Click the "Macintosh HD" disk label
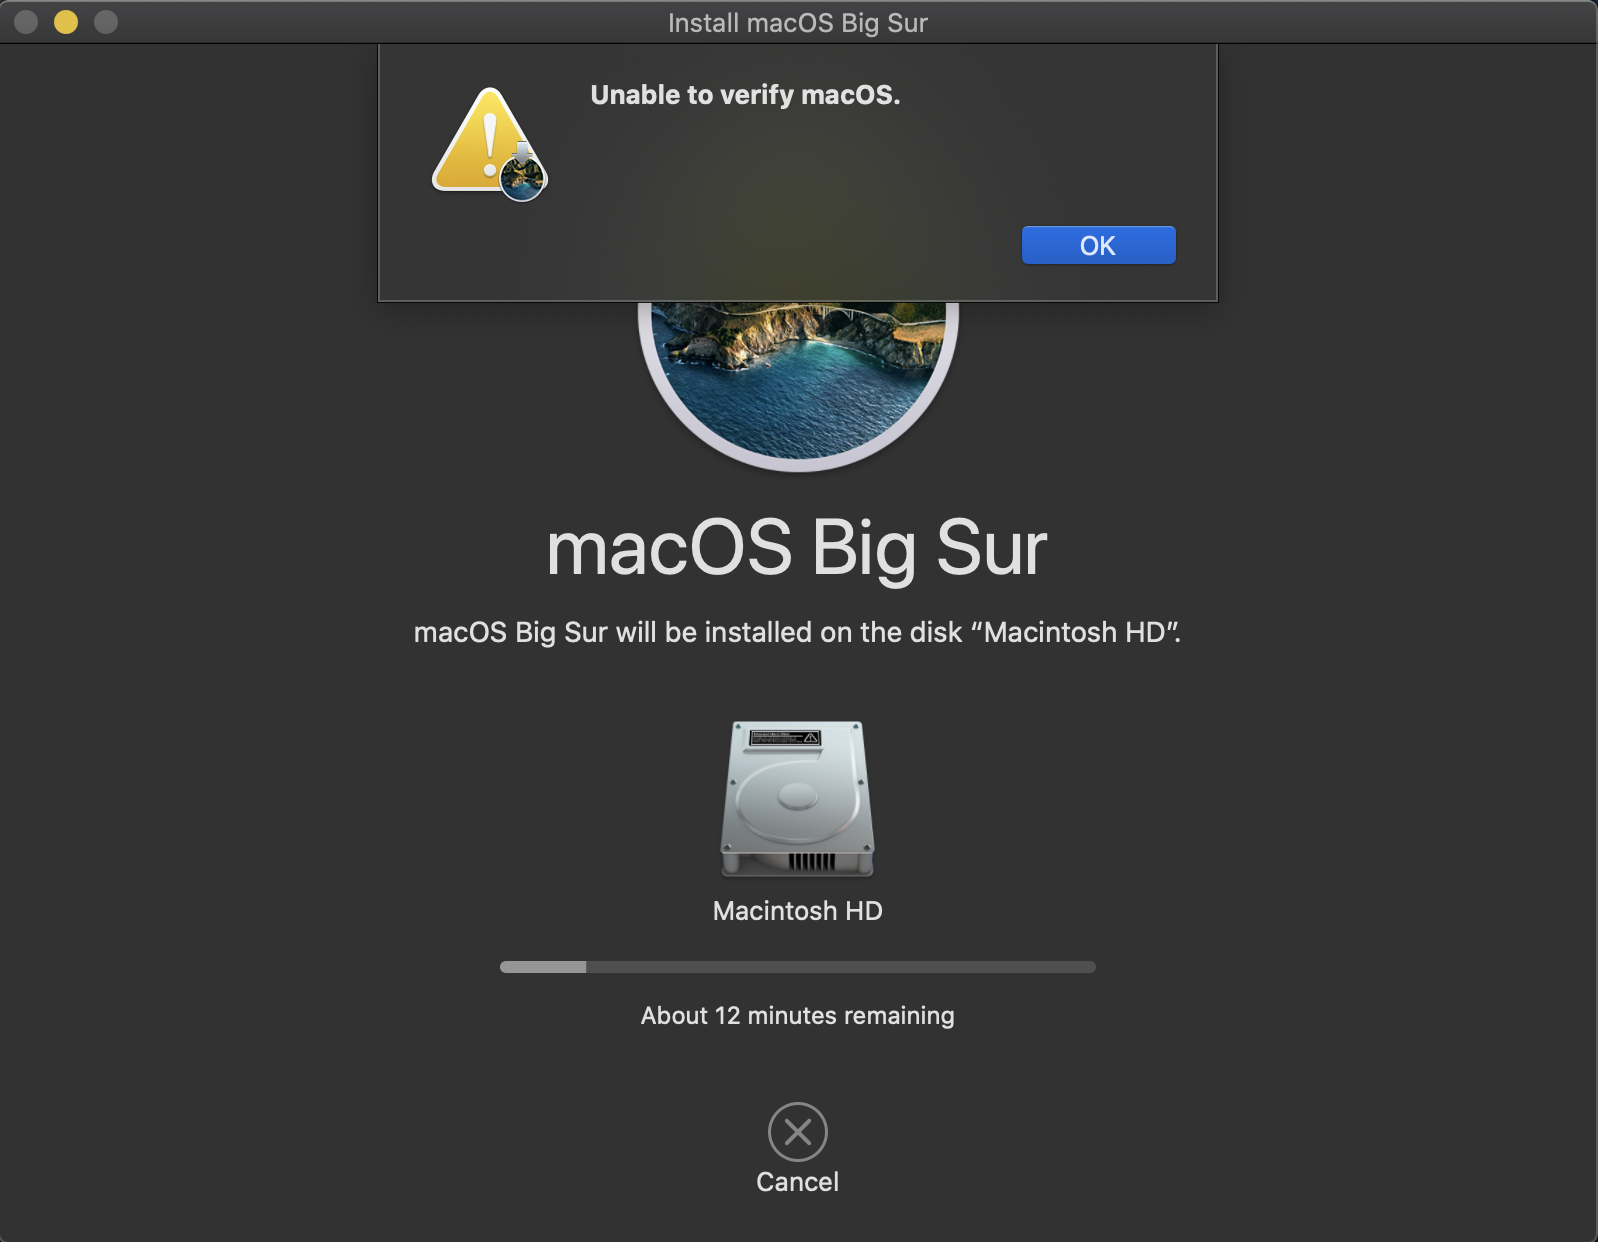Image resolution: width=1598 pixels, height=1242 pixels. point(798,911)
